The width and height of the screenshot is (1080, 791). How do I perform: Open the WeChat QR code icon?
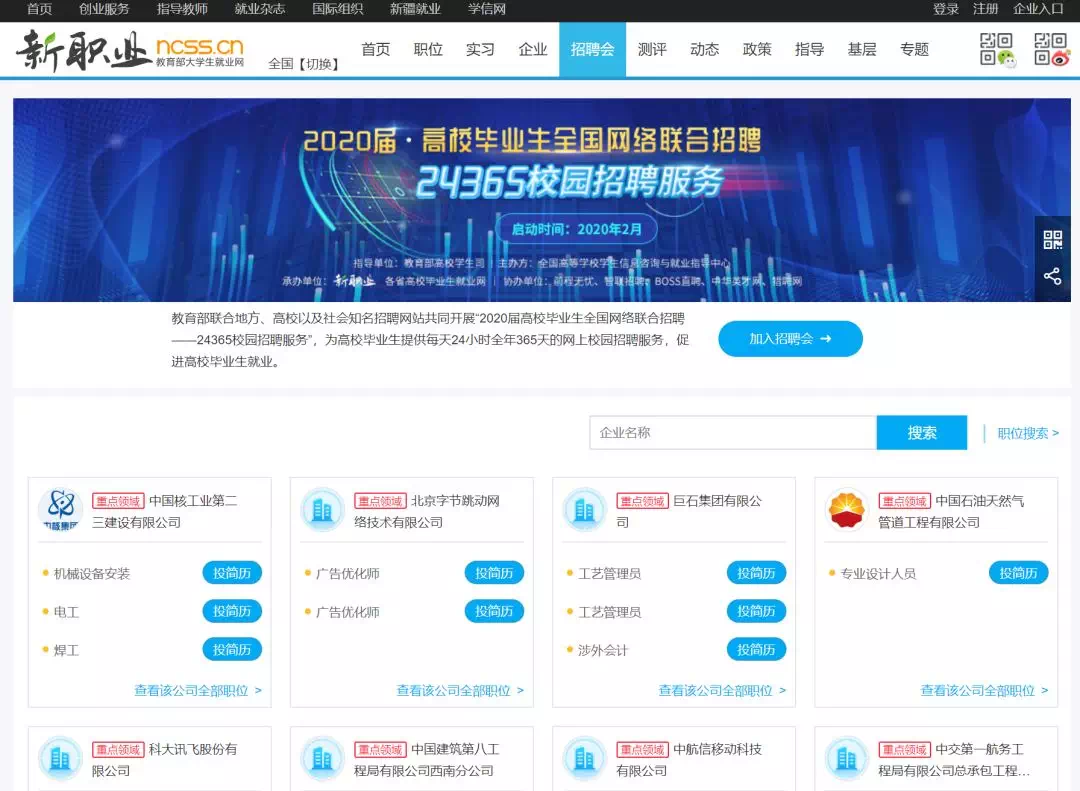(x=998, y=50)
